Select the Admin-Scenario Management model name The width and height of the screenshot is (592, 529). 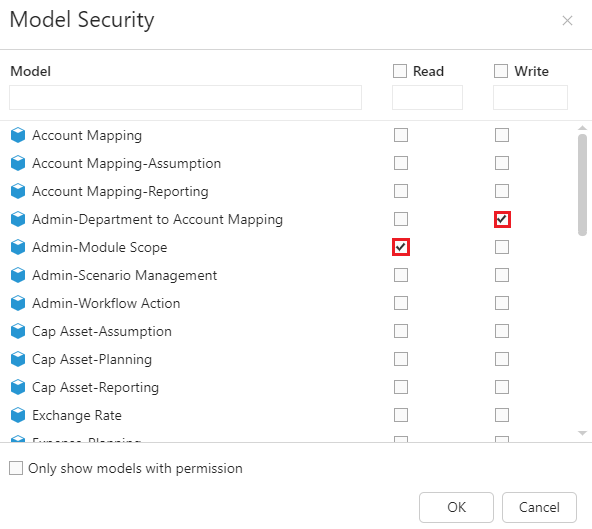coord(125,275)
